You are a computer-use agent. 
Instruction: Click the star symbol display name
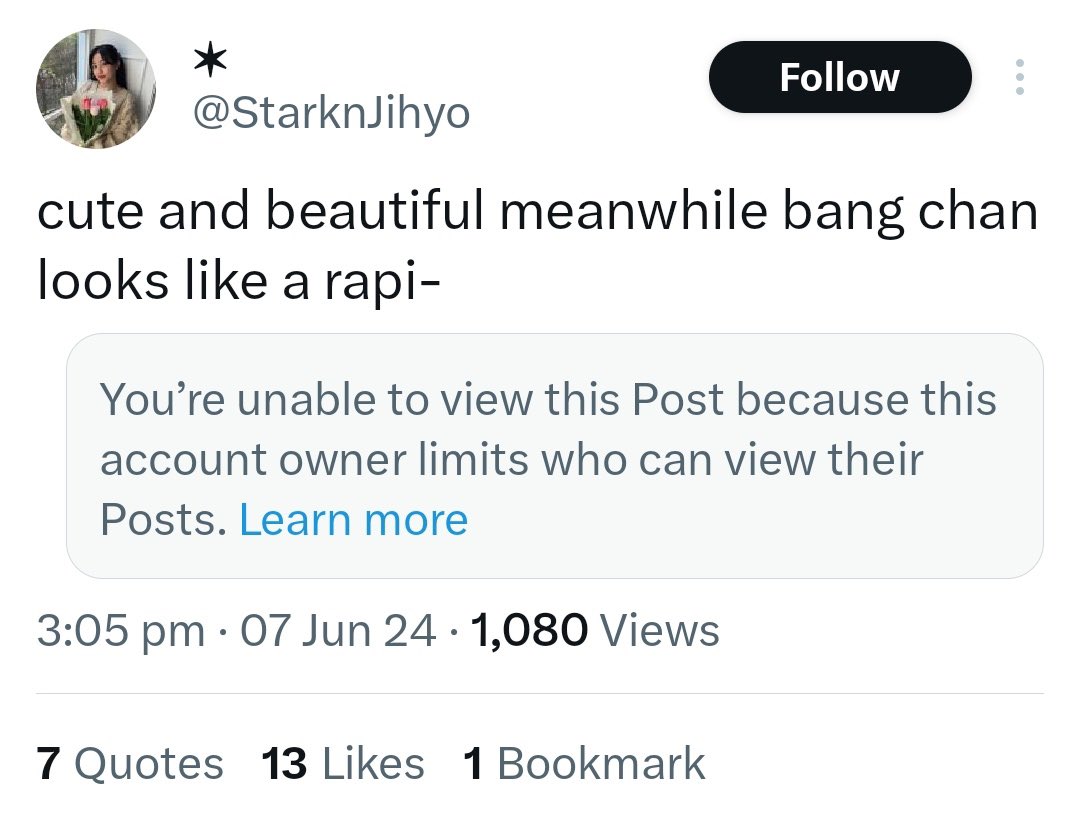[209, 60]
